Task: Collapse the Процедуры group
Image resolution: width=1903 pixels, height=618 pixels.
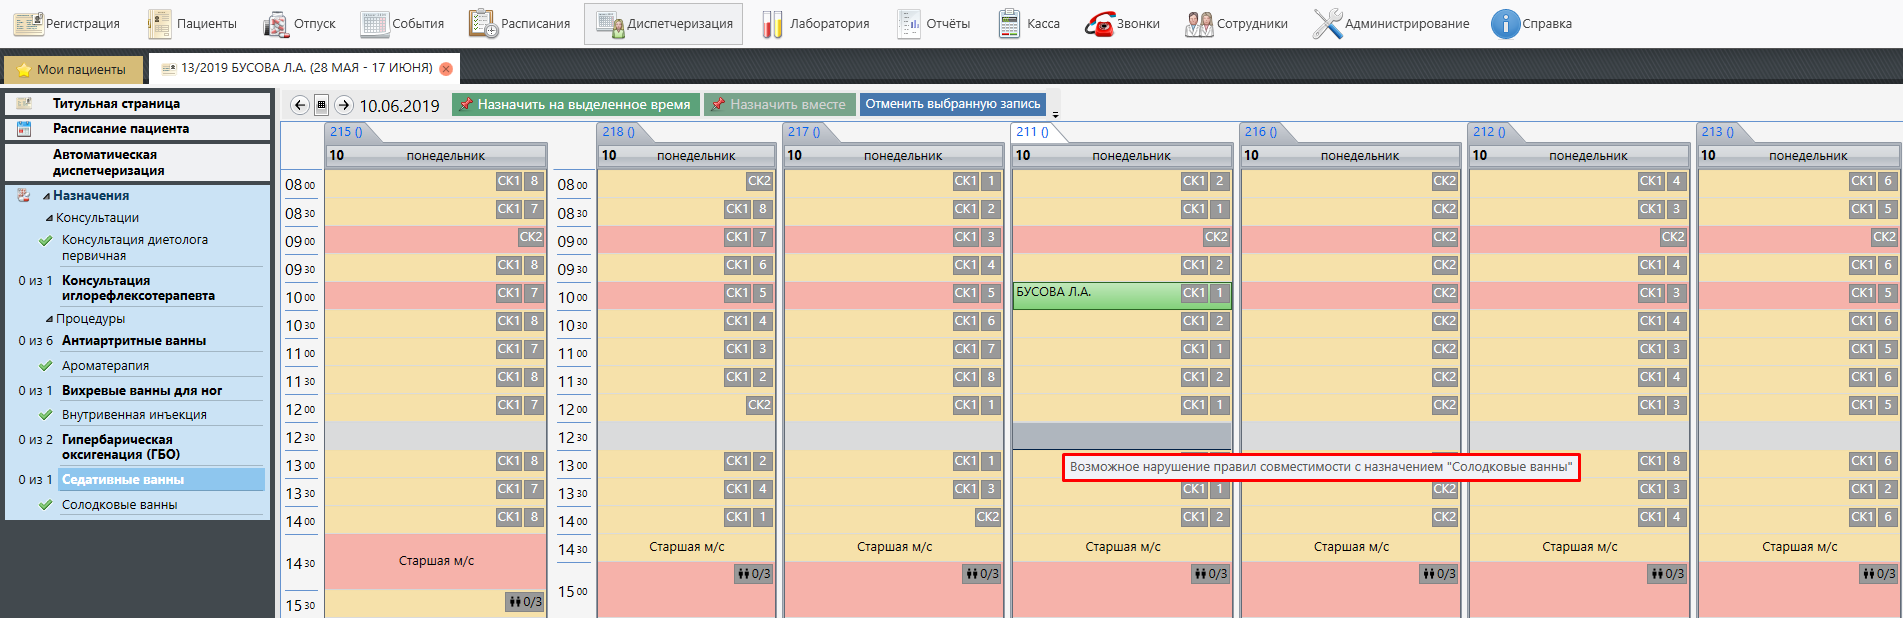Action: tap(49, 319)
